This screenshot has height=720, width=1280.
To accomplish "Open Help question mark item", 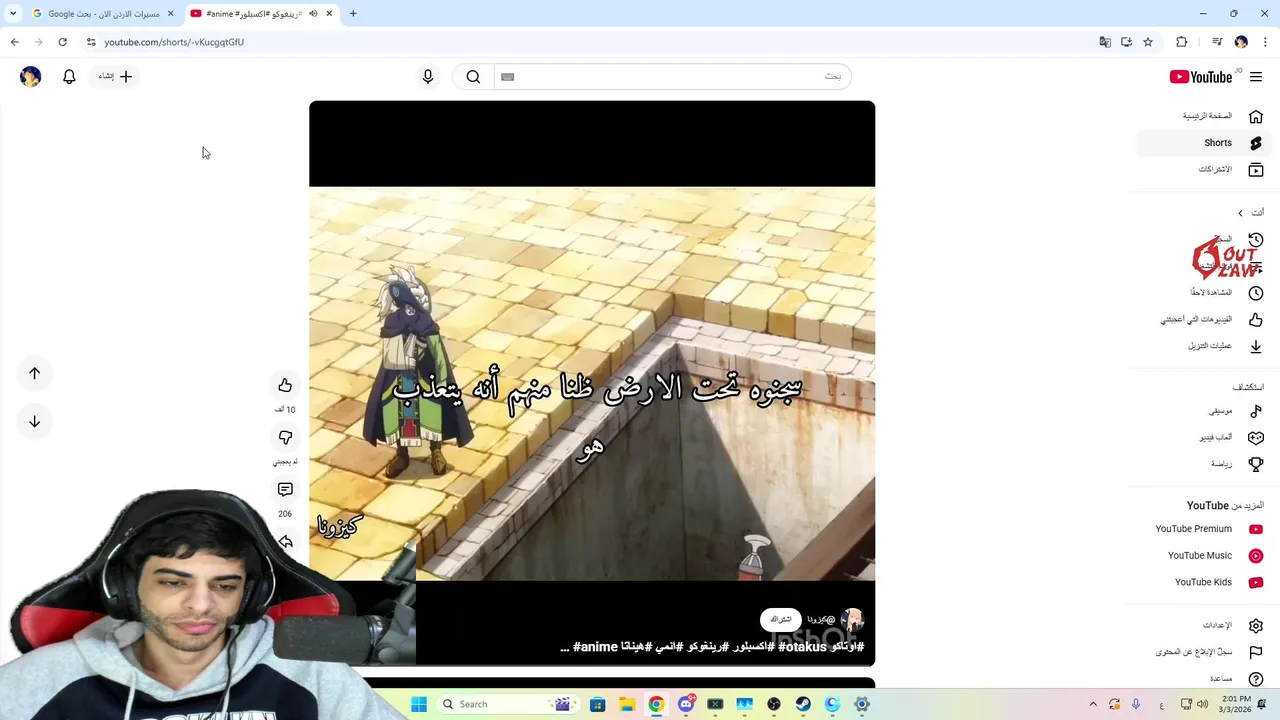I will (x=1204, y=678).
